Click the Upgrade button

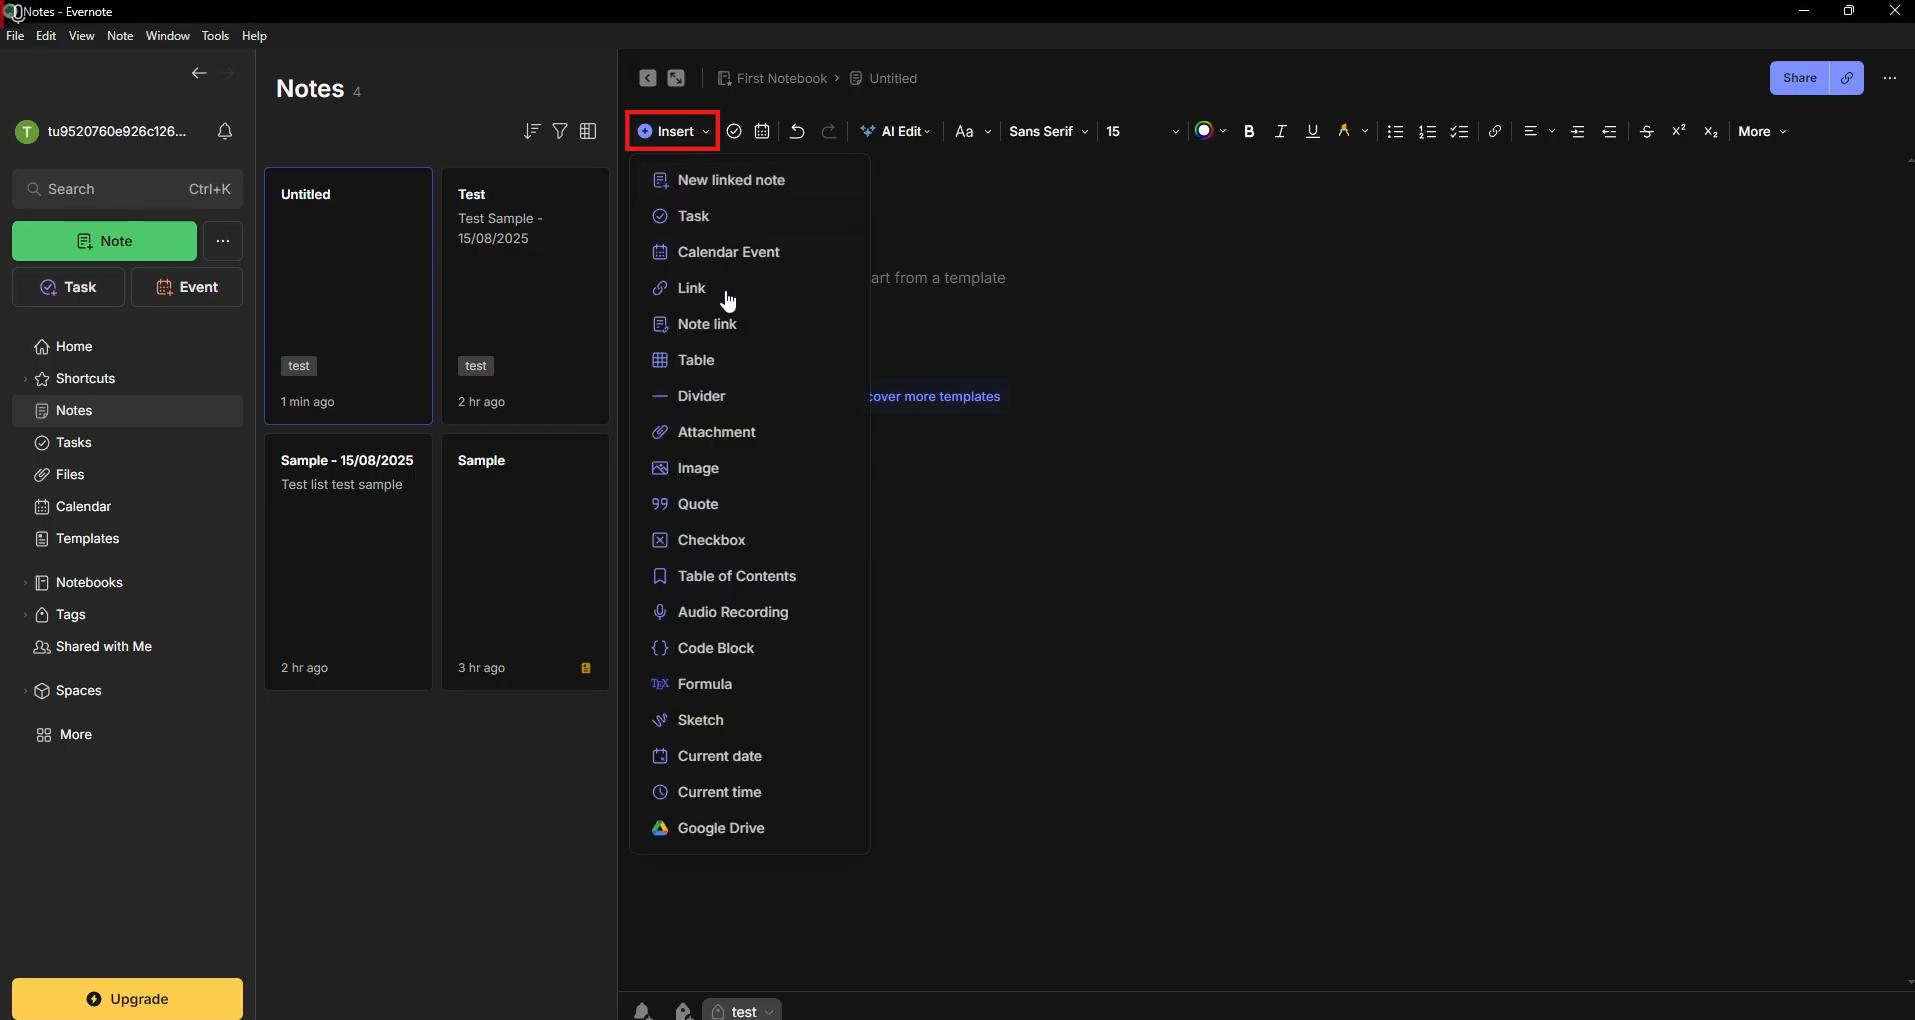point(127,998)
